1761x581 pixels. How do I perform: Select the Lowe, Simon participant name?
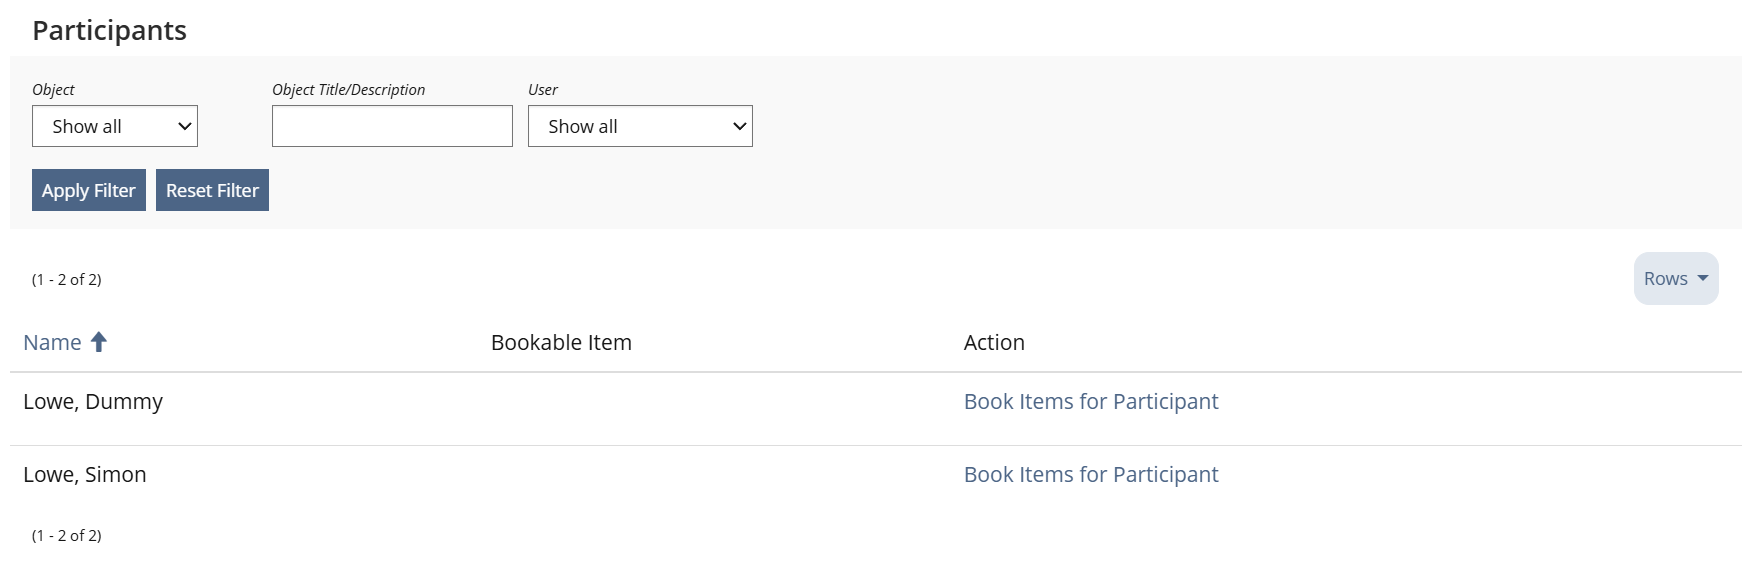[85, 475]
